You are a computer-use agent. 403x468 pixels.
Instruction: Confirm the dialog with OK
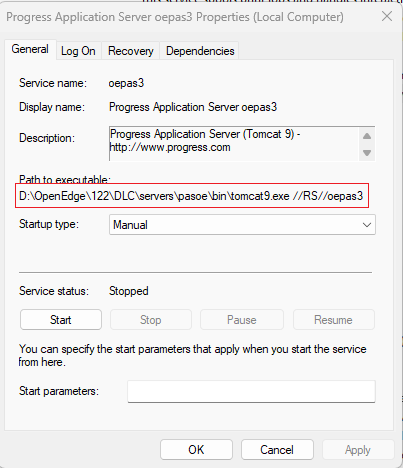click(196, 450)
